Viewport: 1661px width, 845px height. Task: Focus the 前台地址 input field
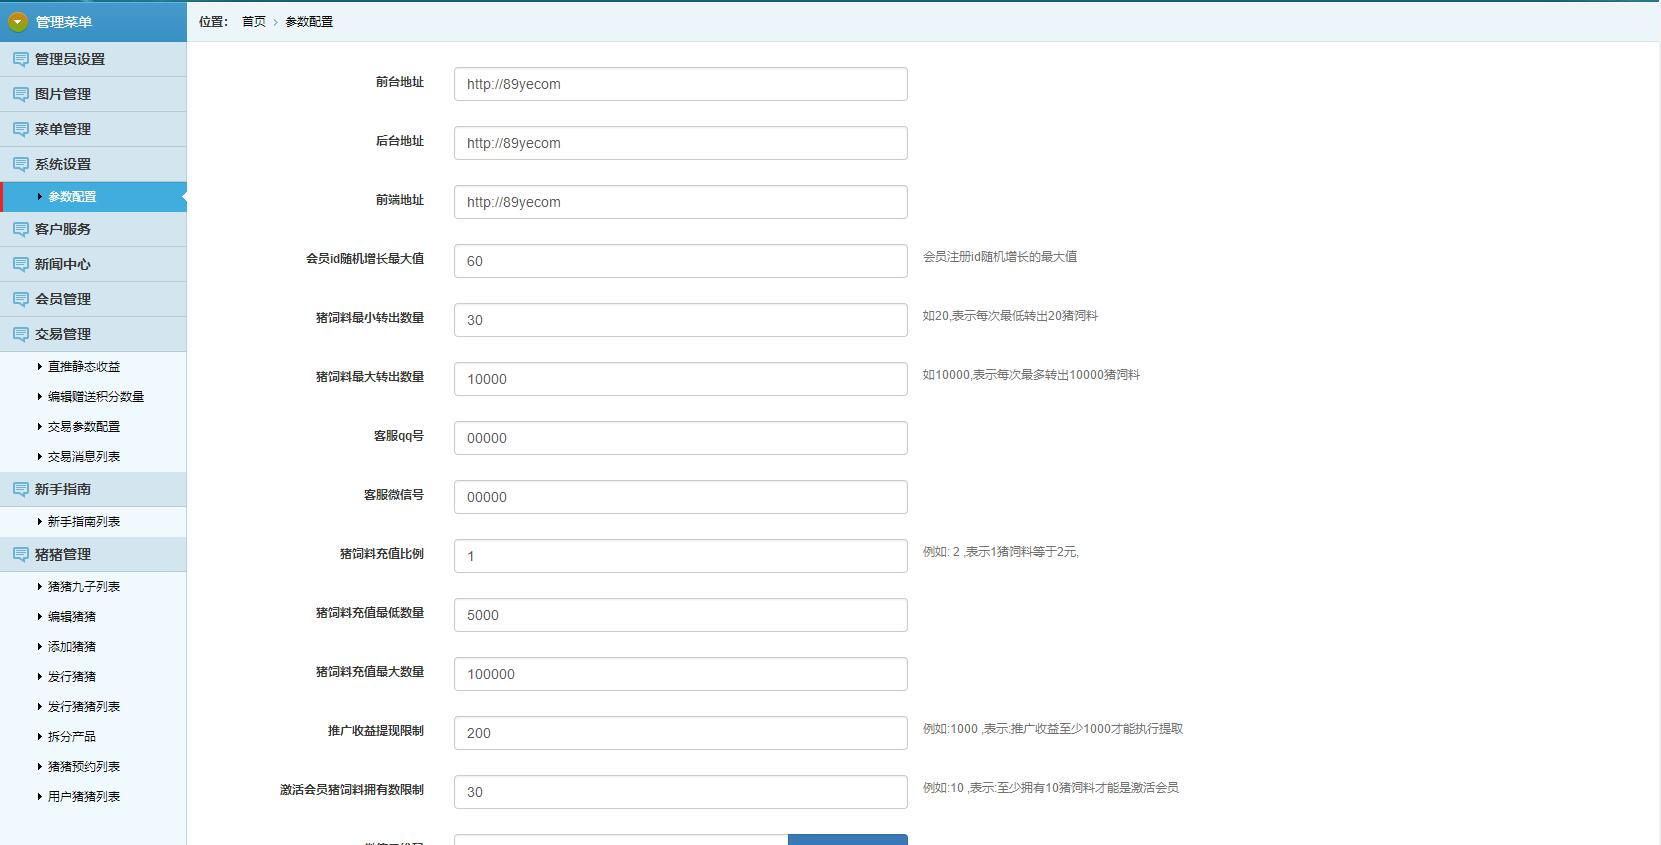(681, 84)
